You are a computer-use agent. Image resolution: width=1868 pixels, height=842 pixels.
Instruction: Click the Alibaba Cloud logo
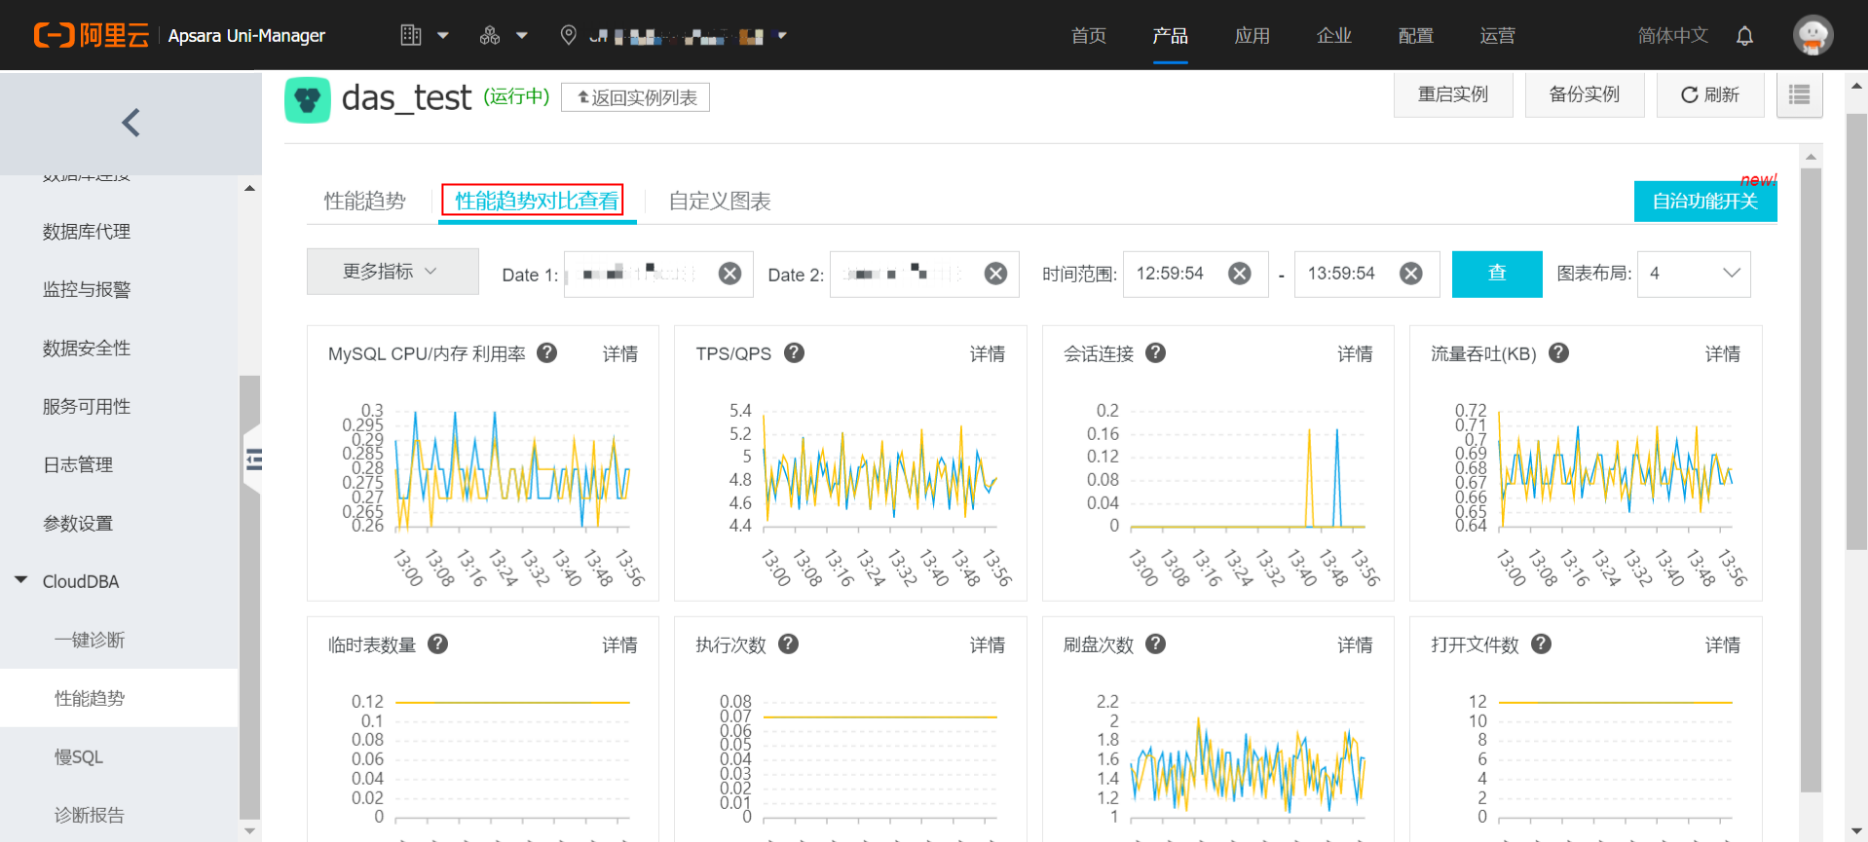pos(91,35)
